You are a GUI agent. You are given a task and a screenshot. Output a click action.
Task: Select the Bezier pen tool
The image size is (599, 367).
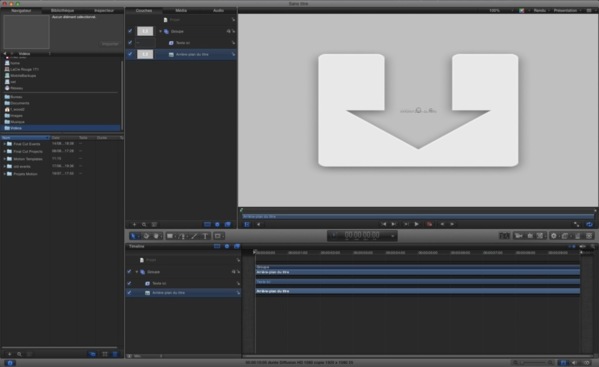tap(182, 236)
